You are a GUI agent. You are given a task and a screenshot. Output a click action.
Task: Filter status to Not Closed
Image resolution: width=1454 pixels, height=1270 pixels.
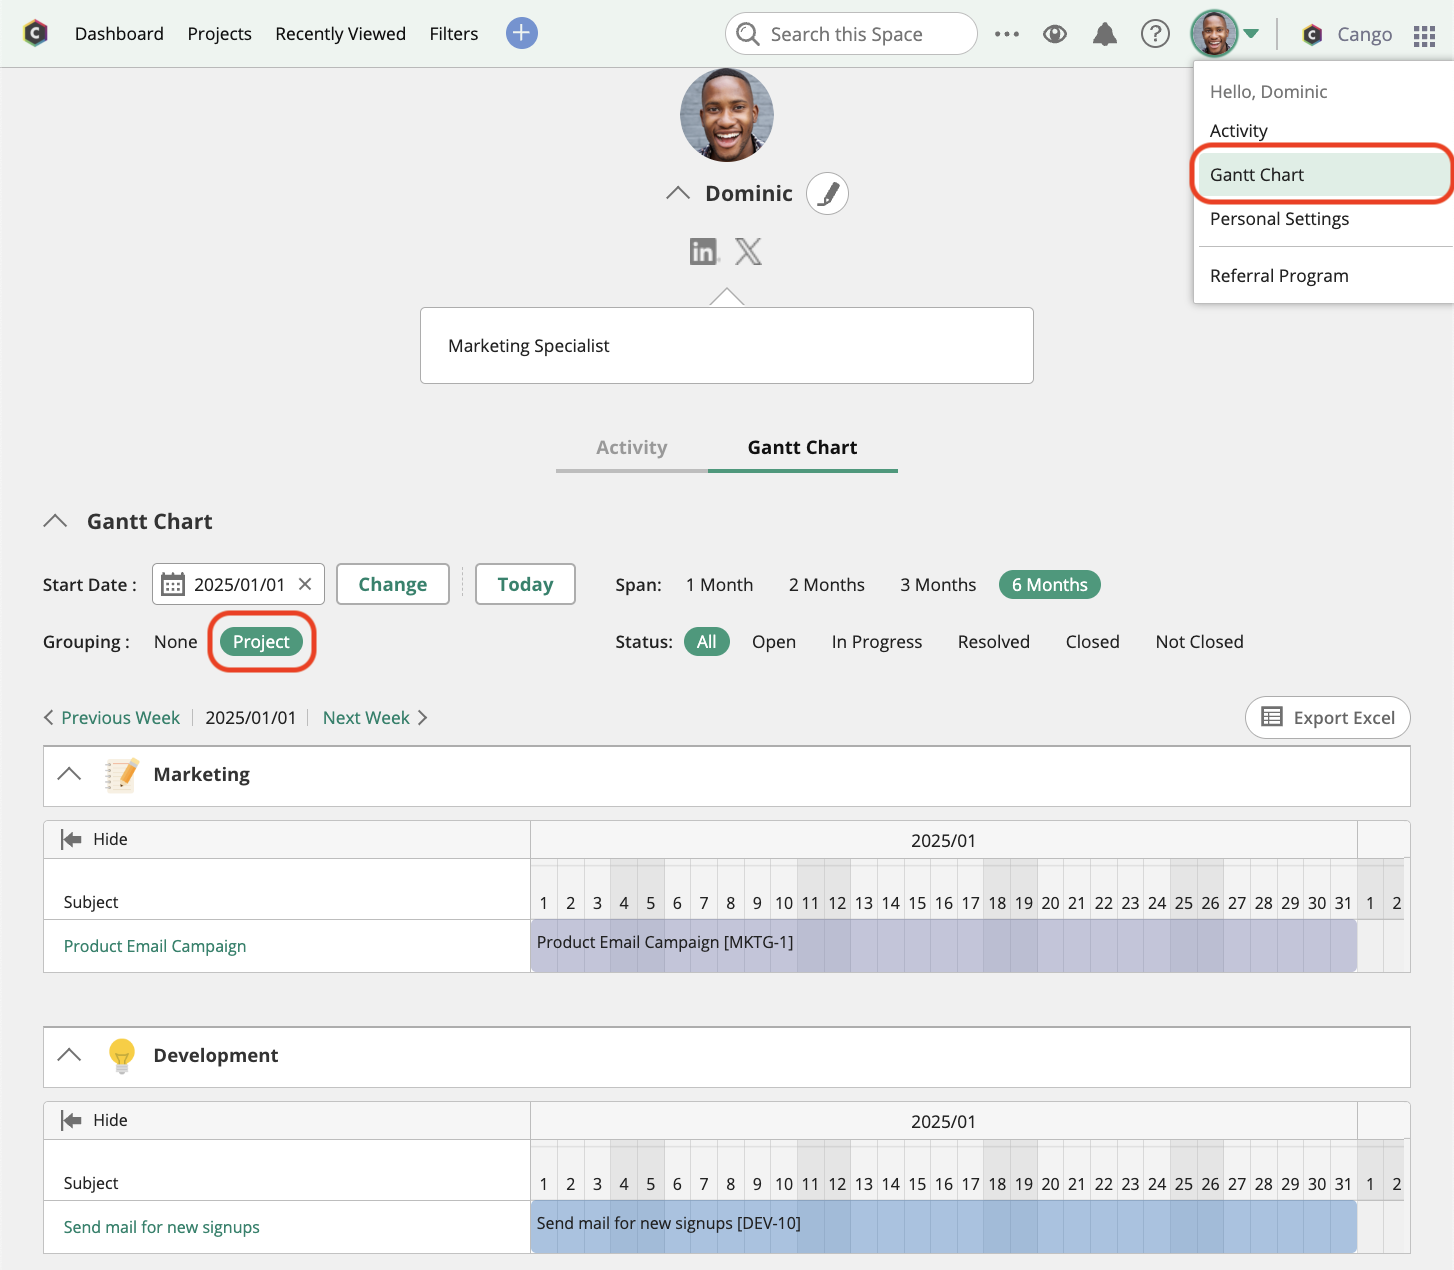[x=1199, y=642]
